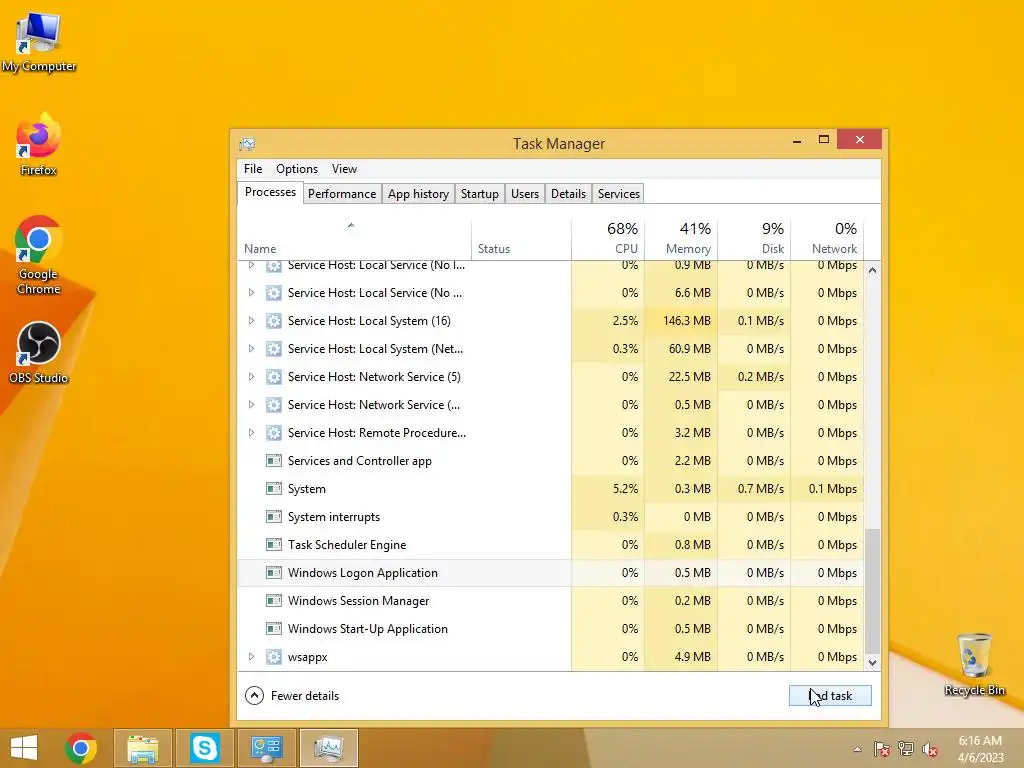Expand Service Host: Local System (16)
Screen dimensions: 1024x768
[251, 321]
